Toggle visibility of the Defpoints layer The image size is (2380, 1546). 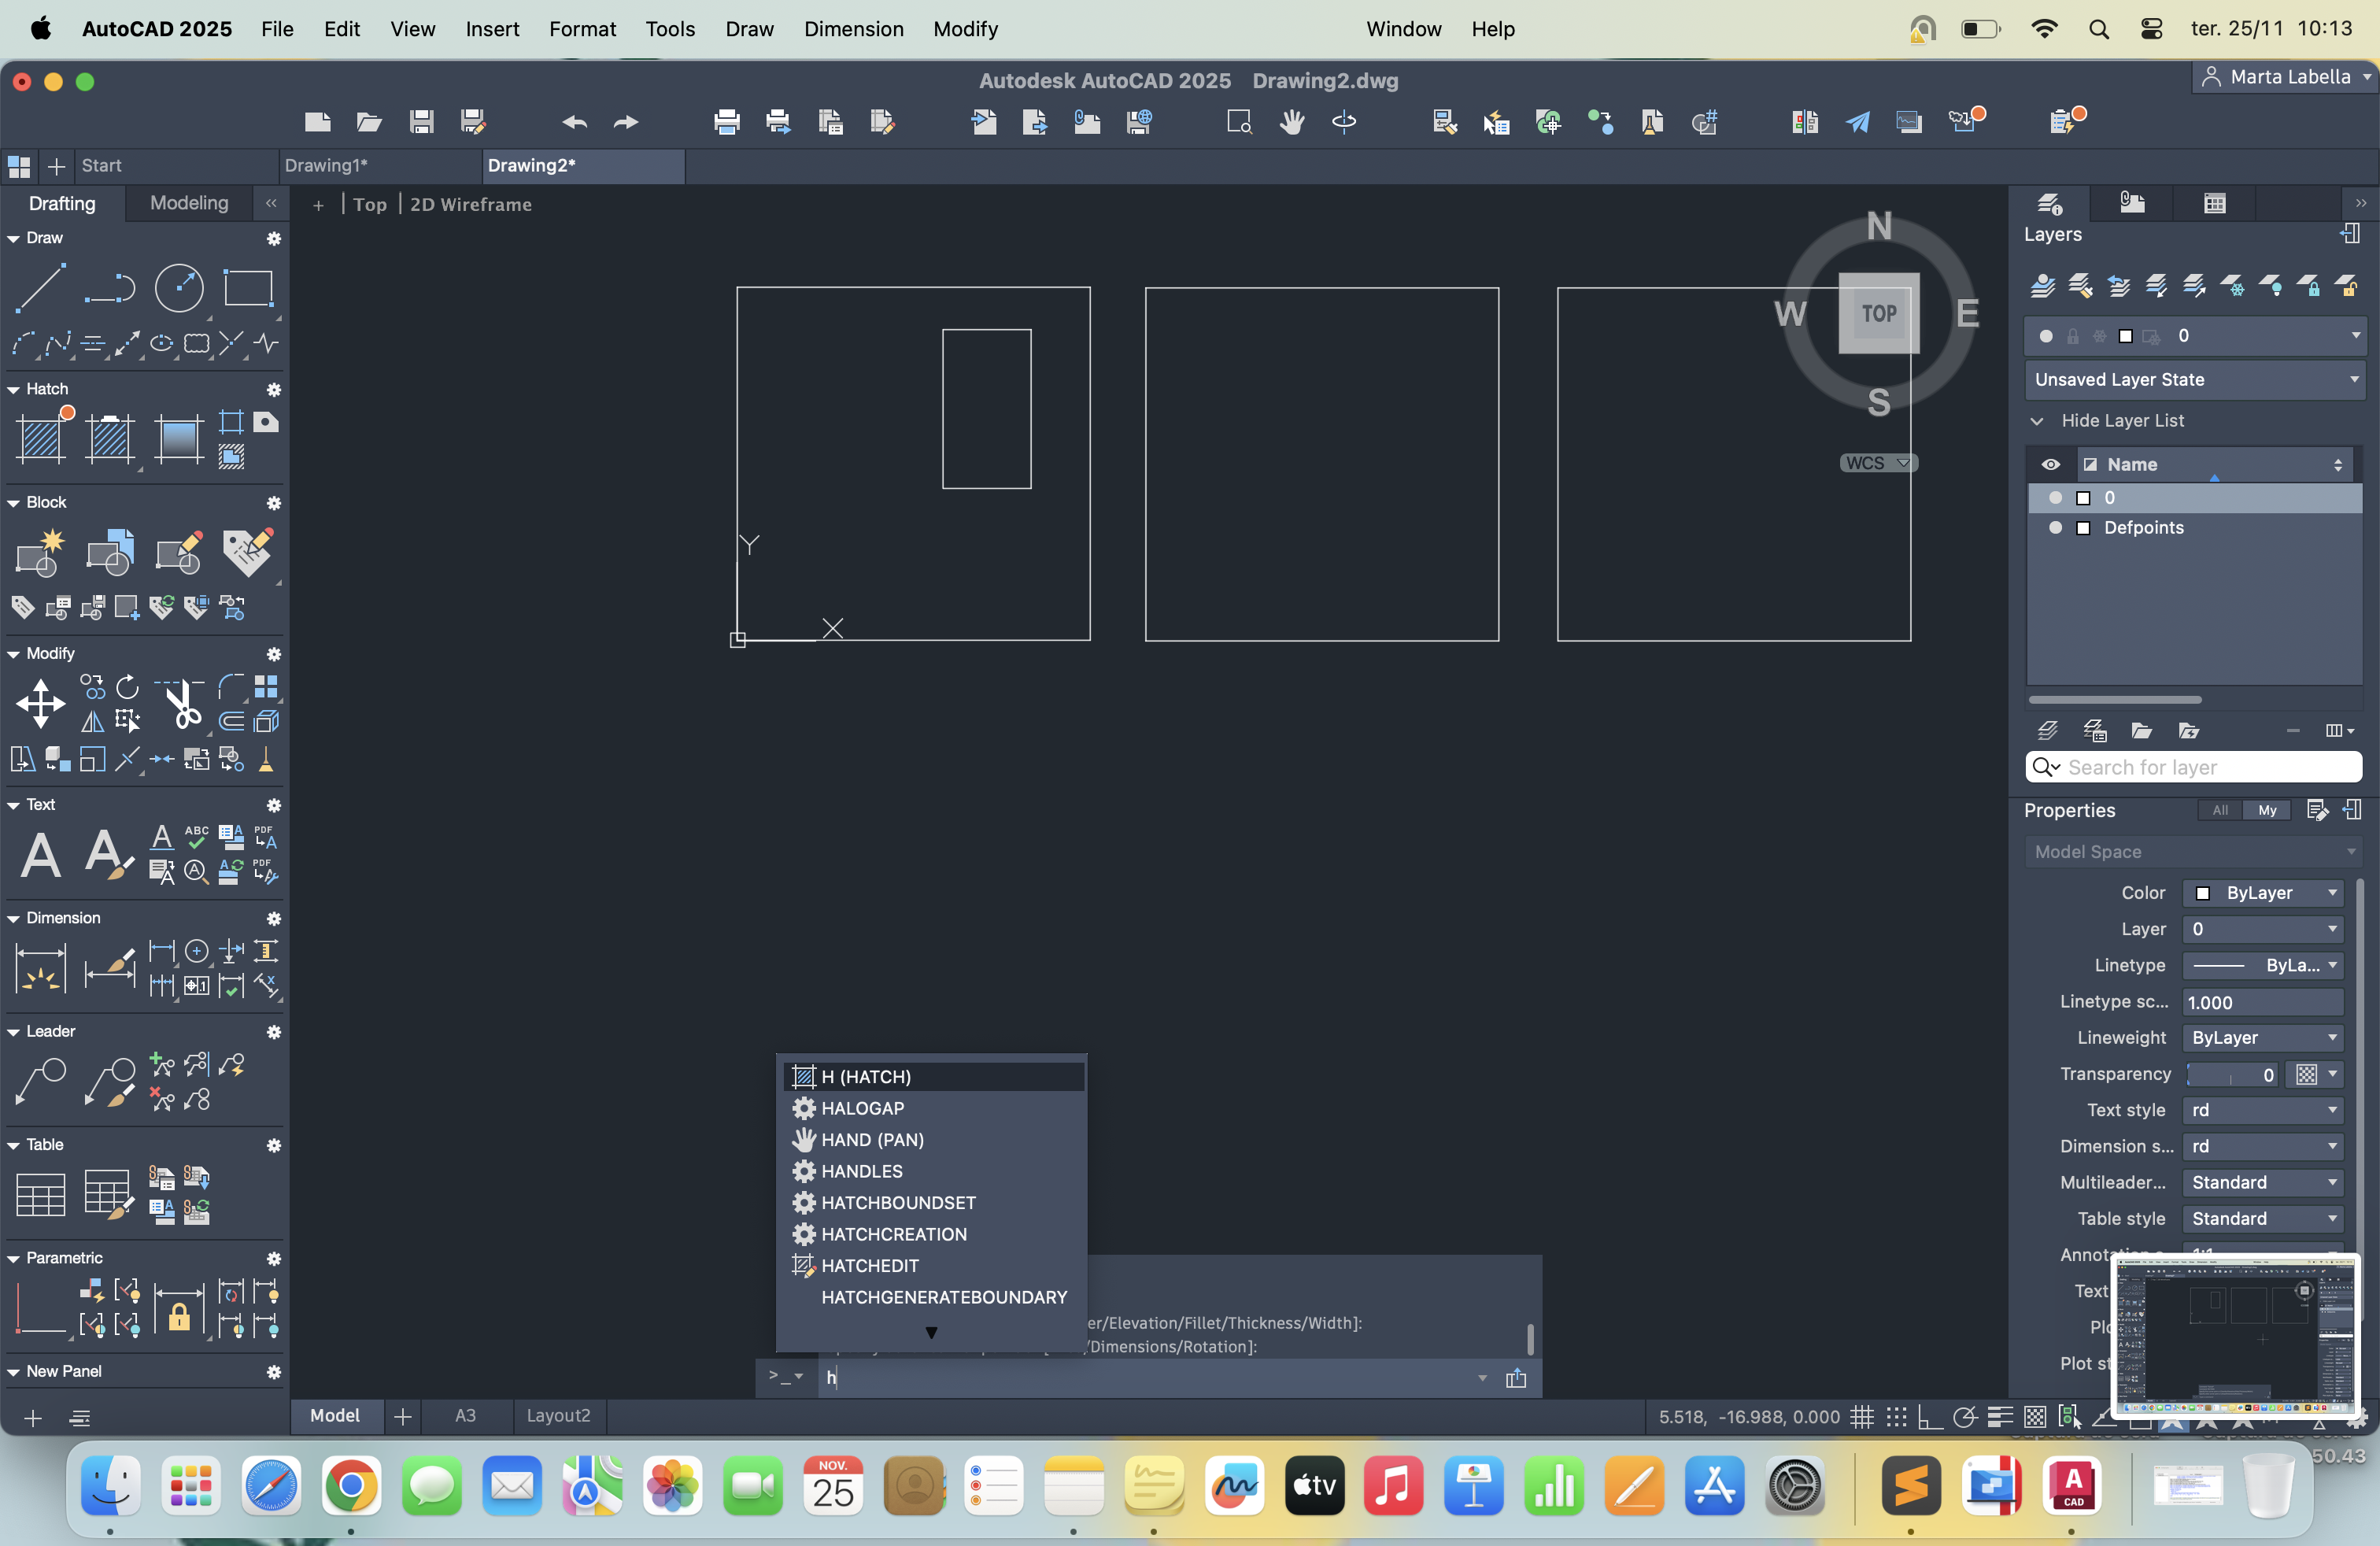(x=2055, y=528)
